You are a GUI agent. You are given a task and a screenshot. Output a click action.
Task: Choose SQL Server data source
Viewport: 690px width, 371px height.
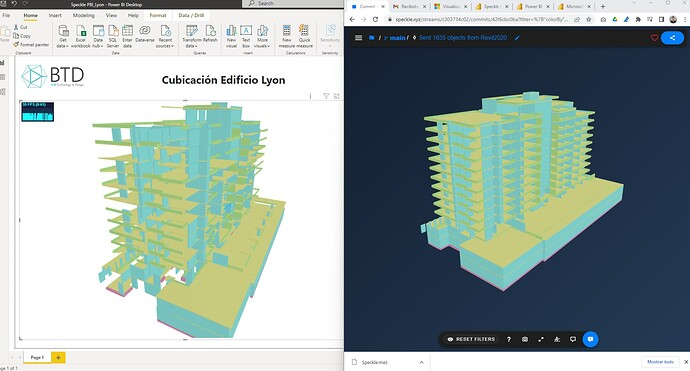coord(113,36)
